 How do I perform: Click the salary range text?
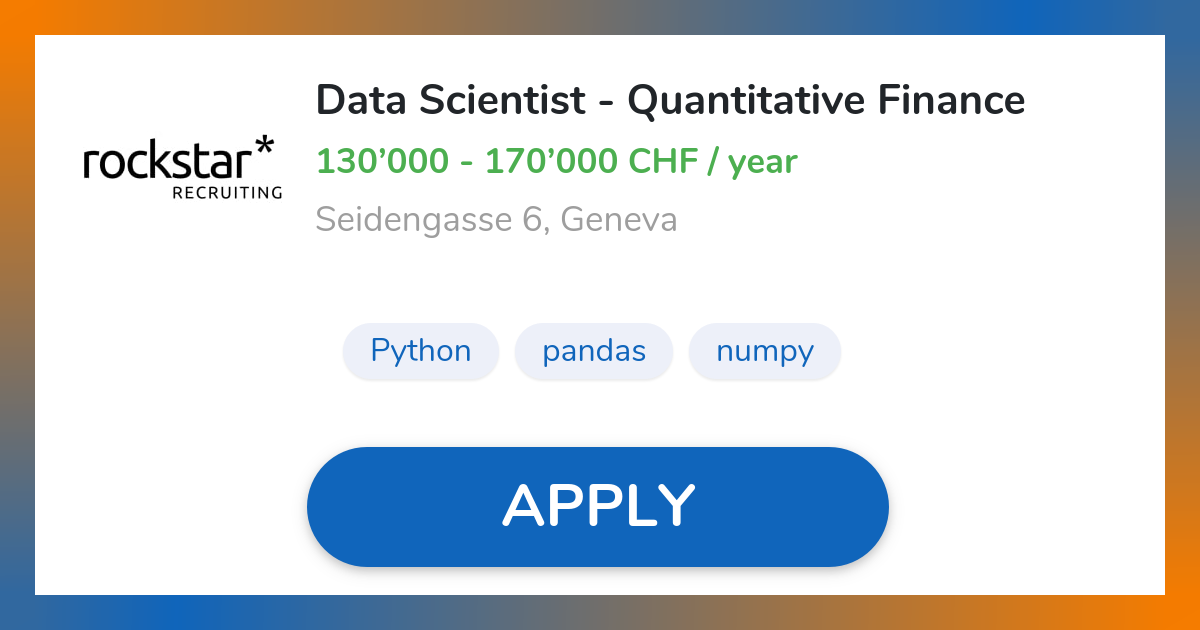pyautogui.click(x=556, y=160)
